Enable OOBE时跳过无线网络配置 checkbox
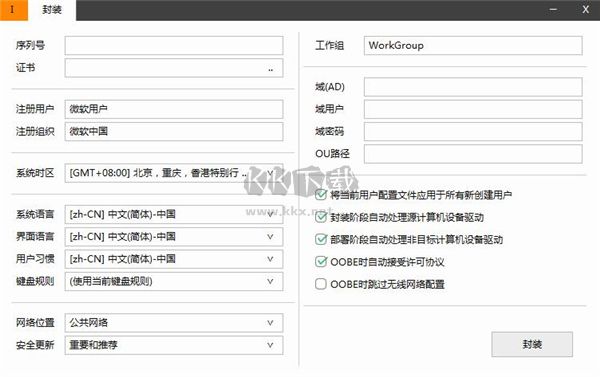 (x=321, y=284)
